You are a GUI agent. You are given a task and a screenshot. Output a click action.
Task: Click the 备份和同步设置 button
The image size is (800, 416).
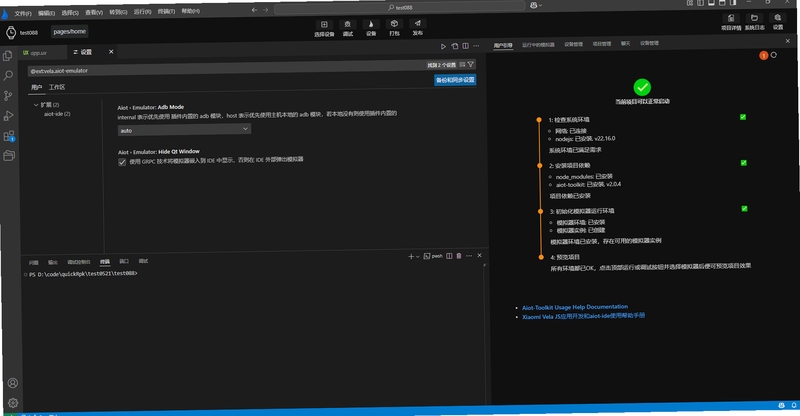455,80
